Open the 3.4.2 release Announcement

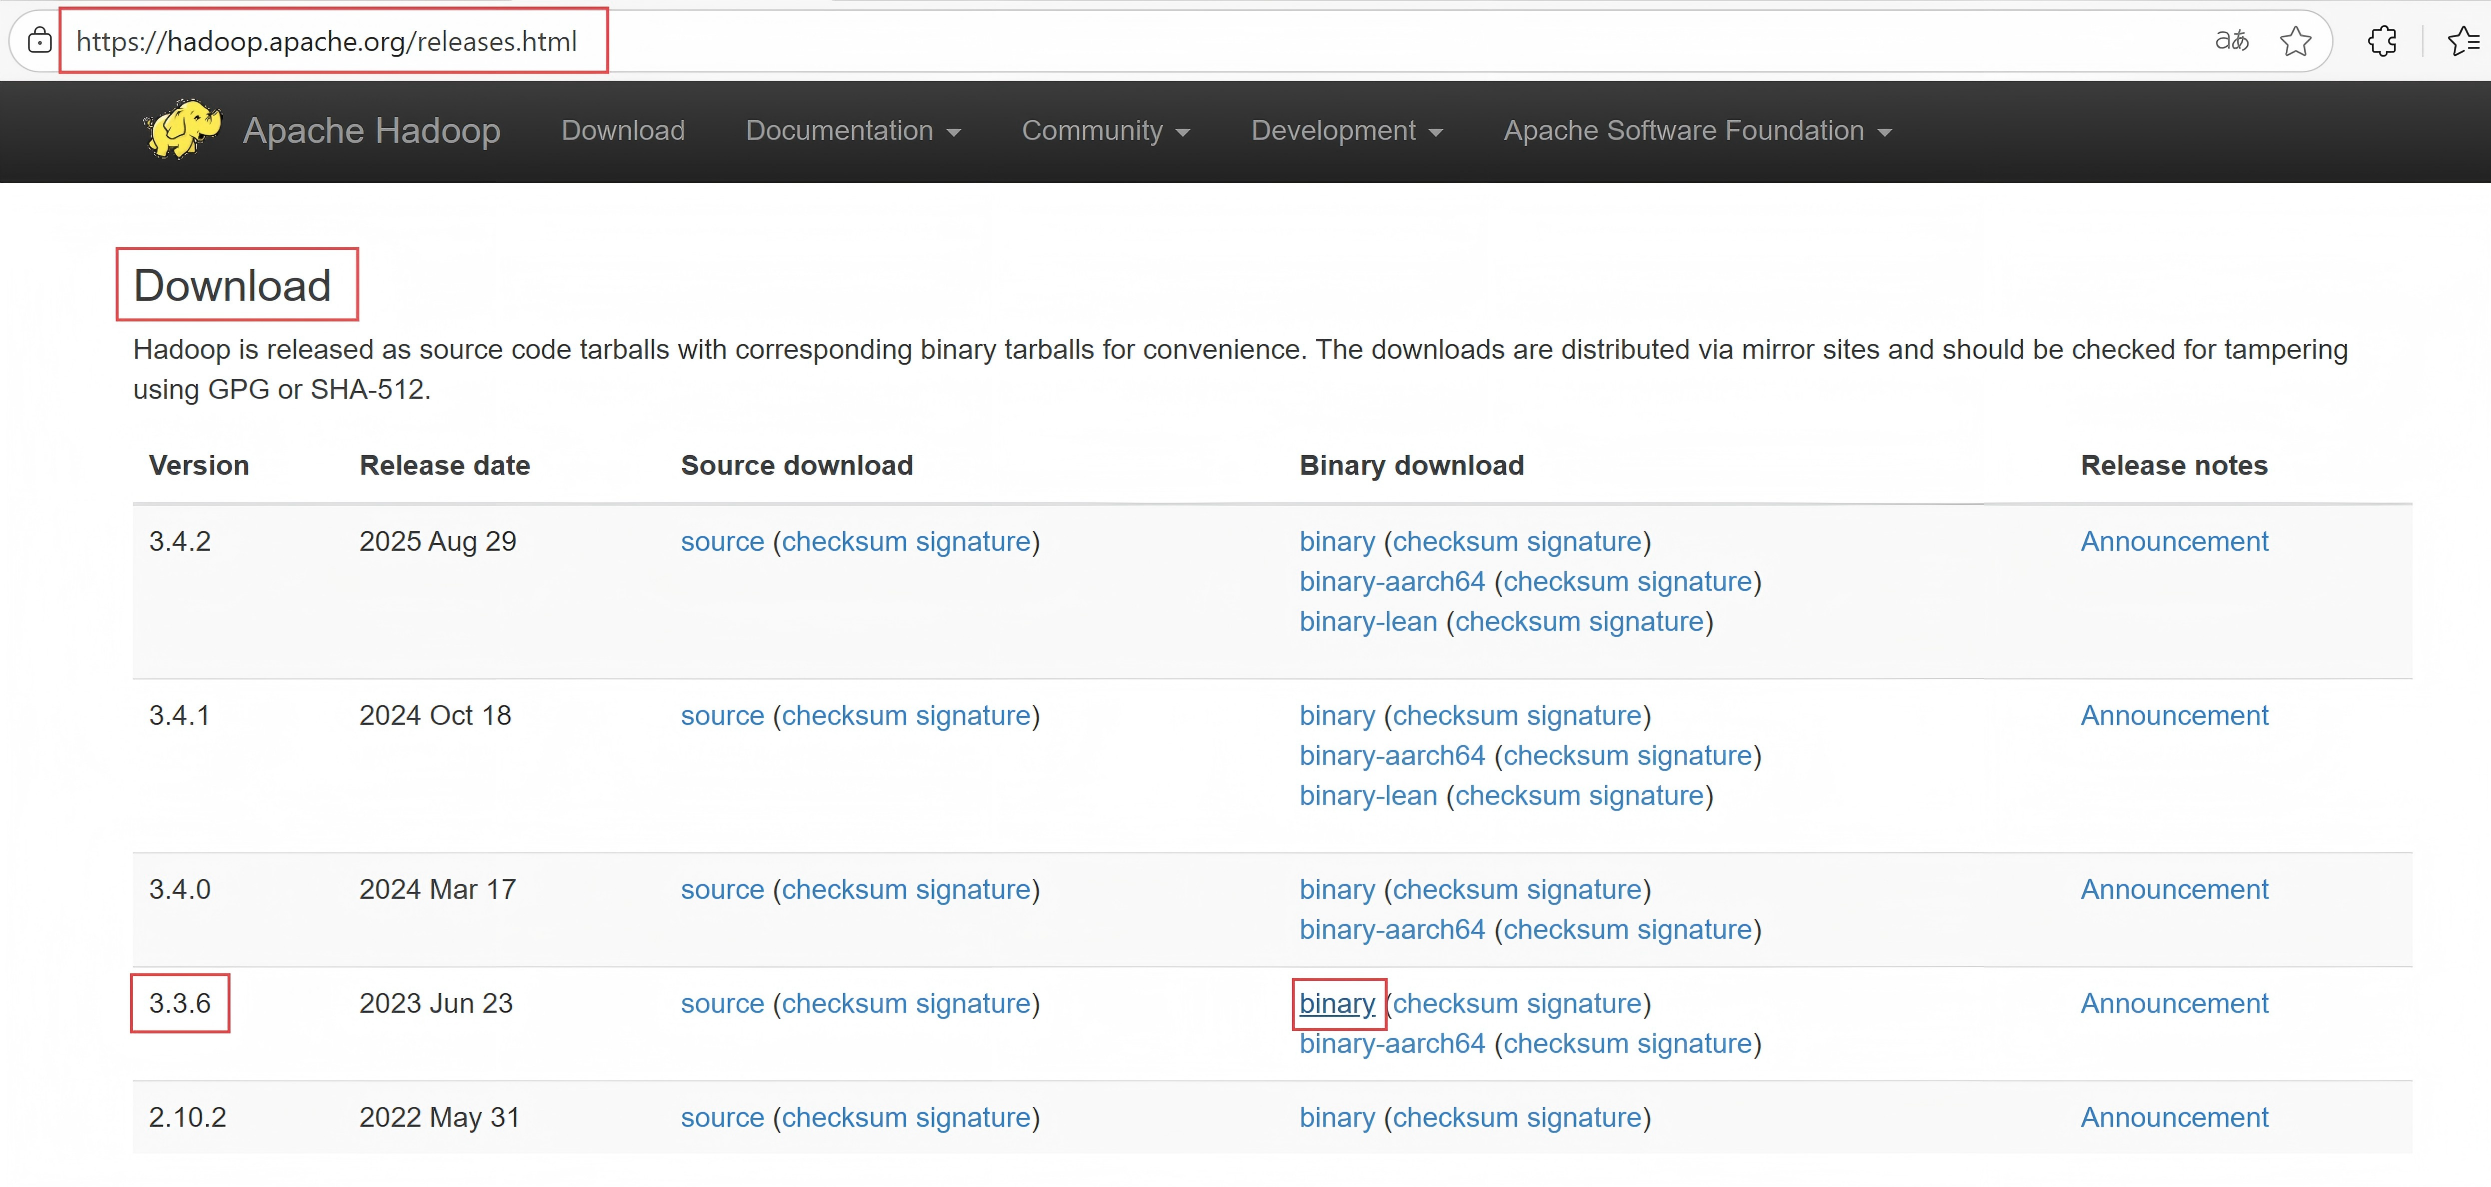[x=2174, y=541]
